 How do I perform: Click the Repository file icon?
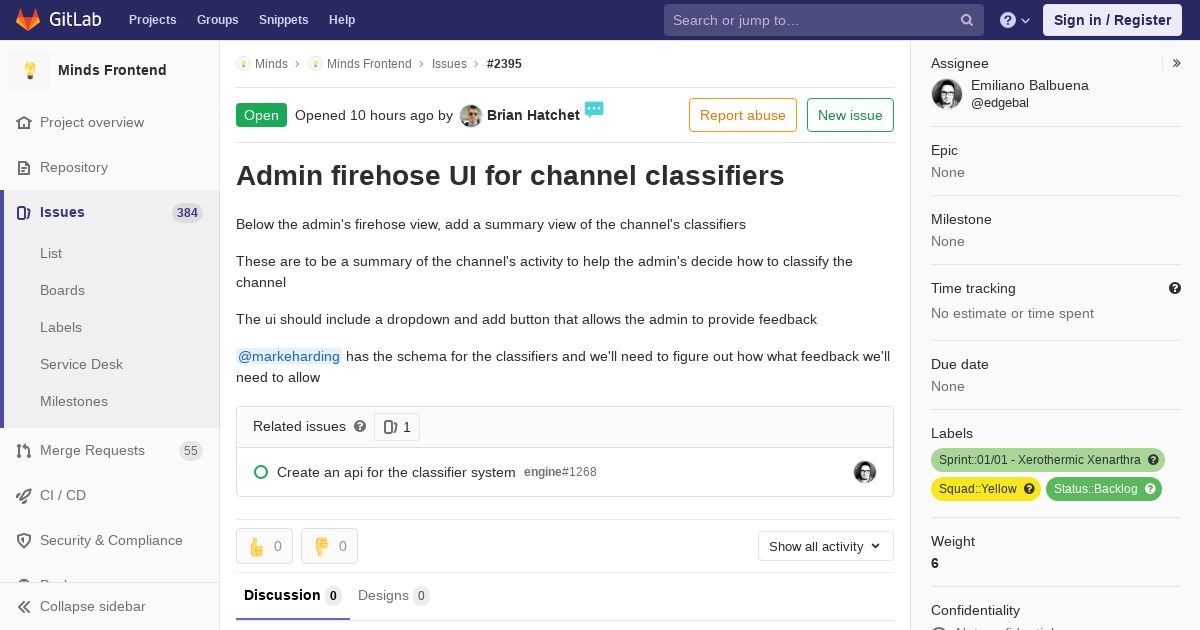[x=24, y=167]
